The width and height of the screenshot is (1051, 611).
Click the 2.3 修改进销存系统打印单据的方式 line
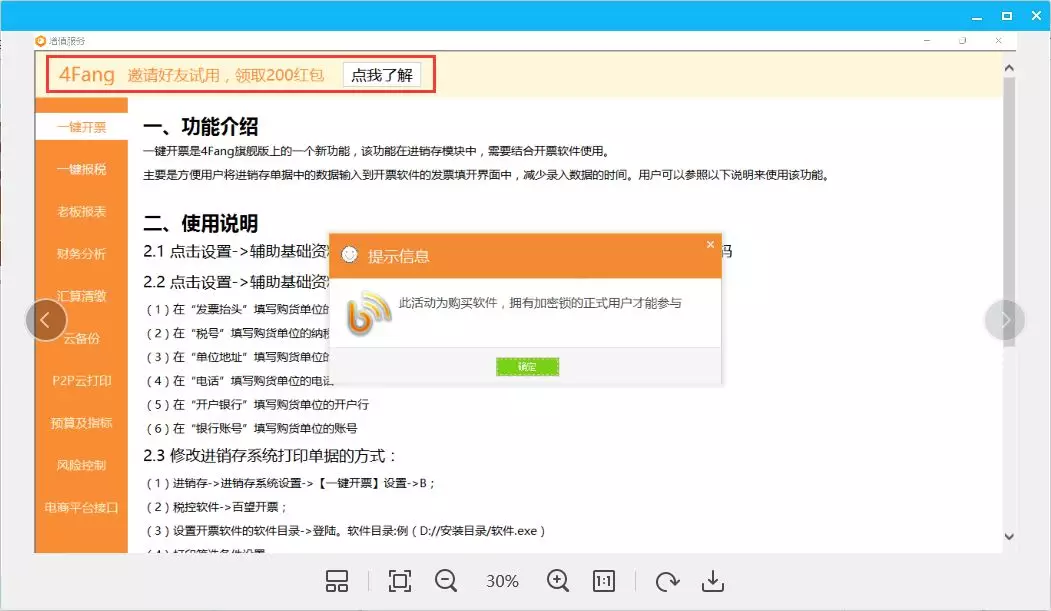click(x=269, y=456)
